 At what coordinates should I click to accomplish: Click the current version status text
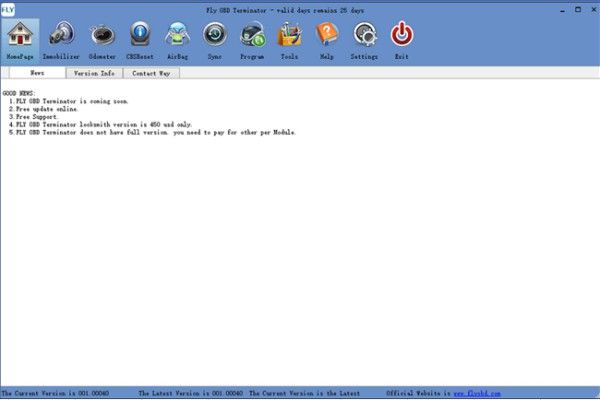[x=55, y=394]
